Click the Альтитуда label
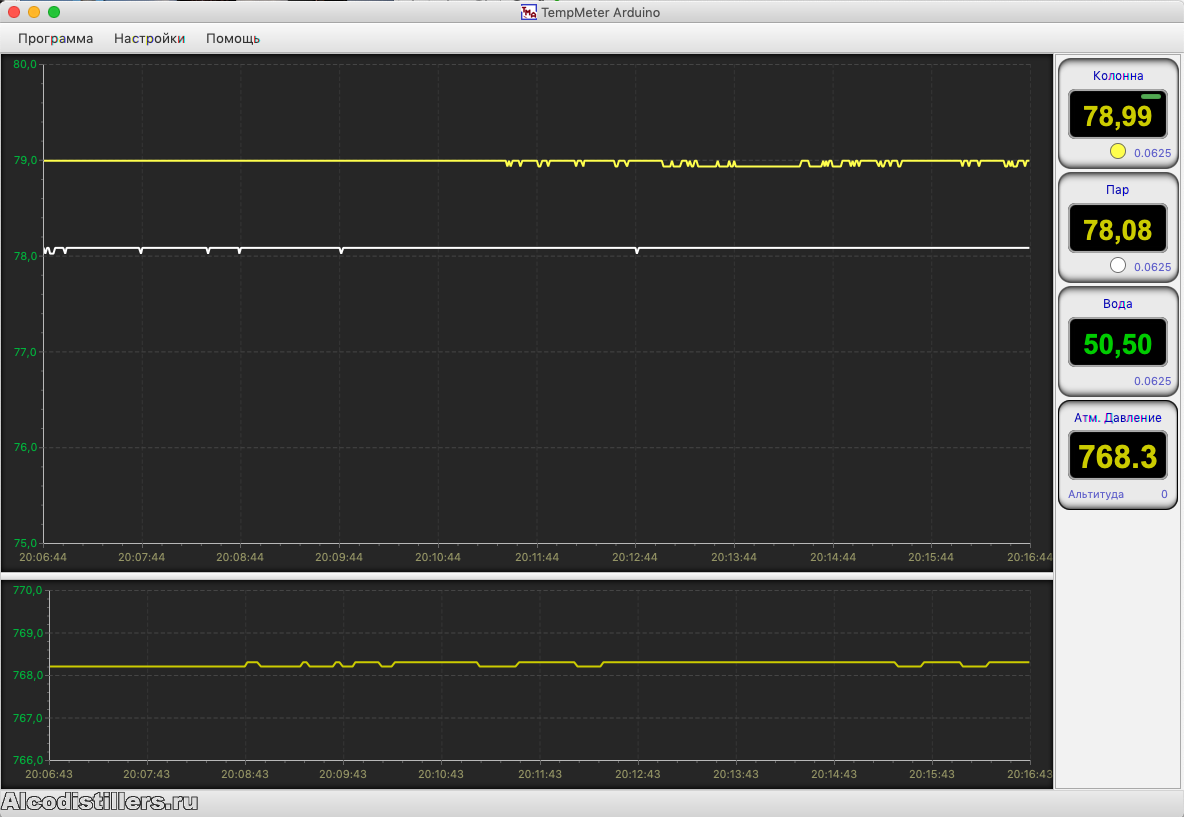1184x817 pixels. coord(1096,494)
